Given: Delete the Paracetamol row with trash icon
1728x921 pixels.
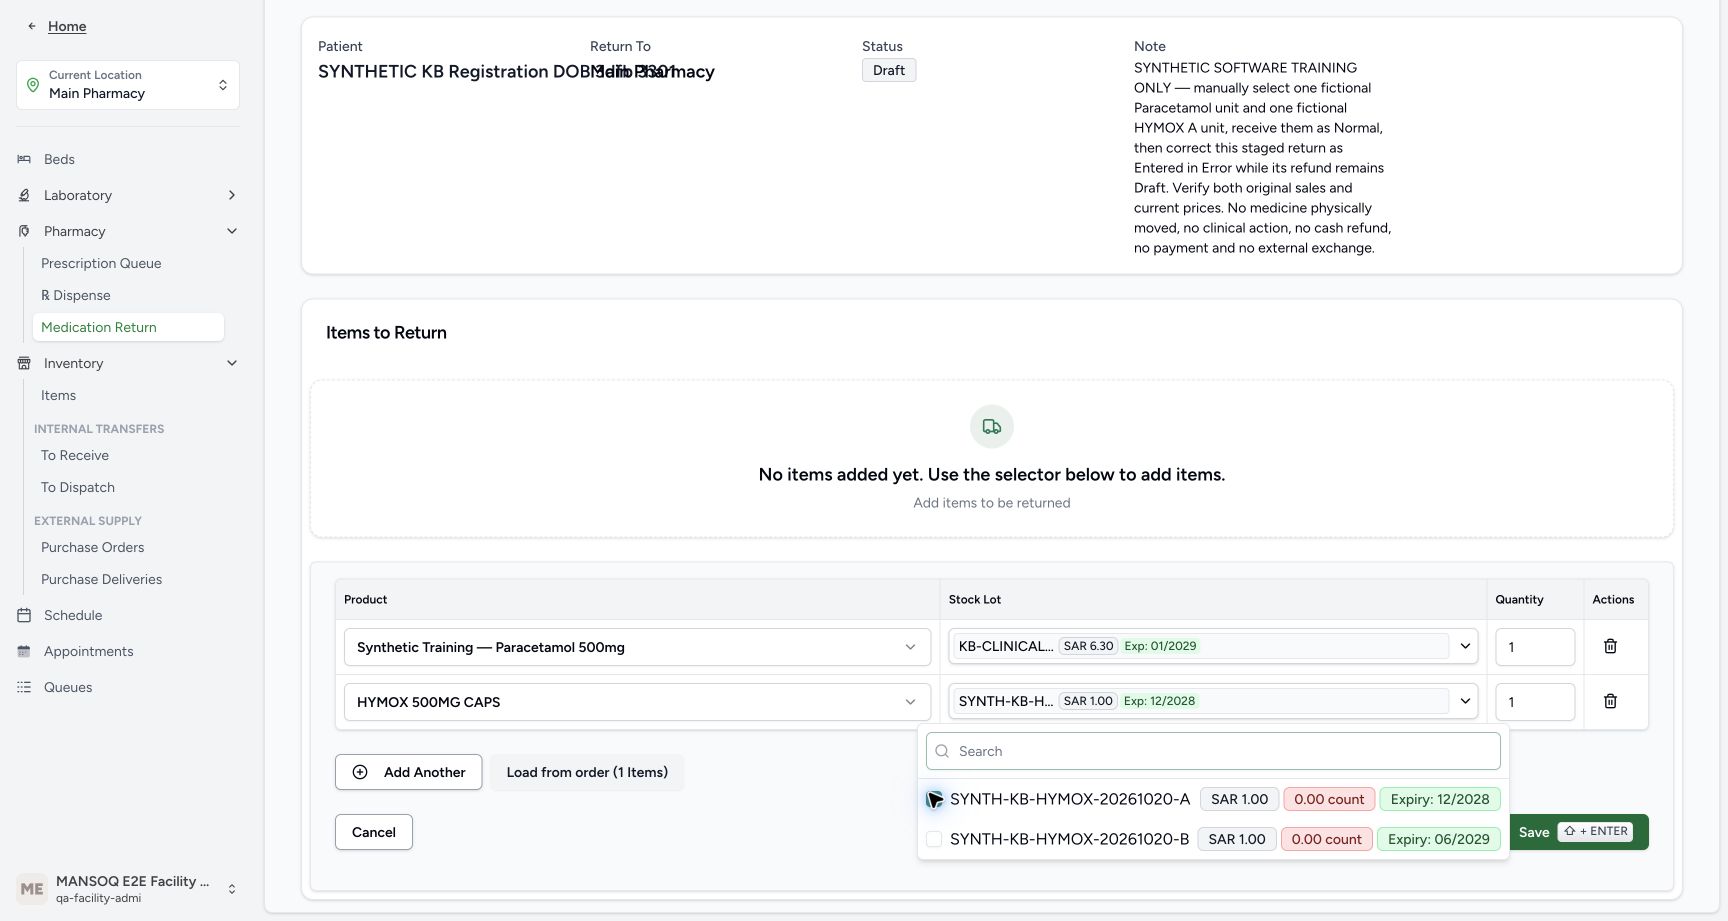Looking at the screenshot, I should pos(1610,646).
